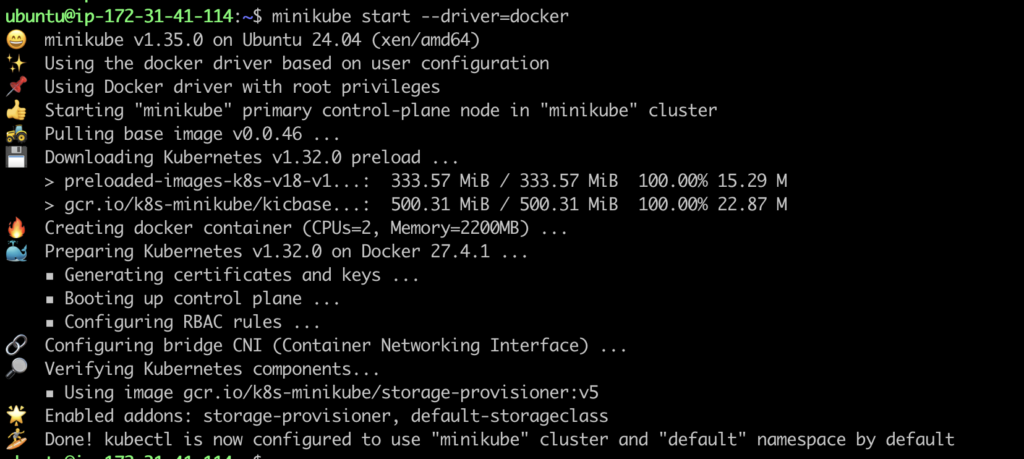
Task: Click the magnifying glass emoji beside Verifying components
Action: pos(15,370)
